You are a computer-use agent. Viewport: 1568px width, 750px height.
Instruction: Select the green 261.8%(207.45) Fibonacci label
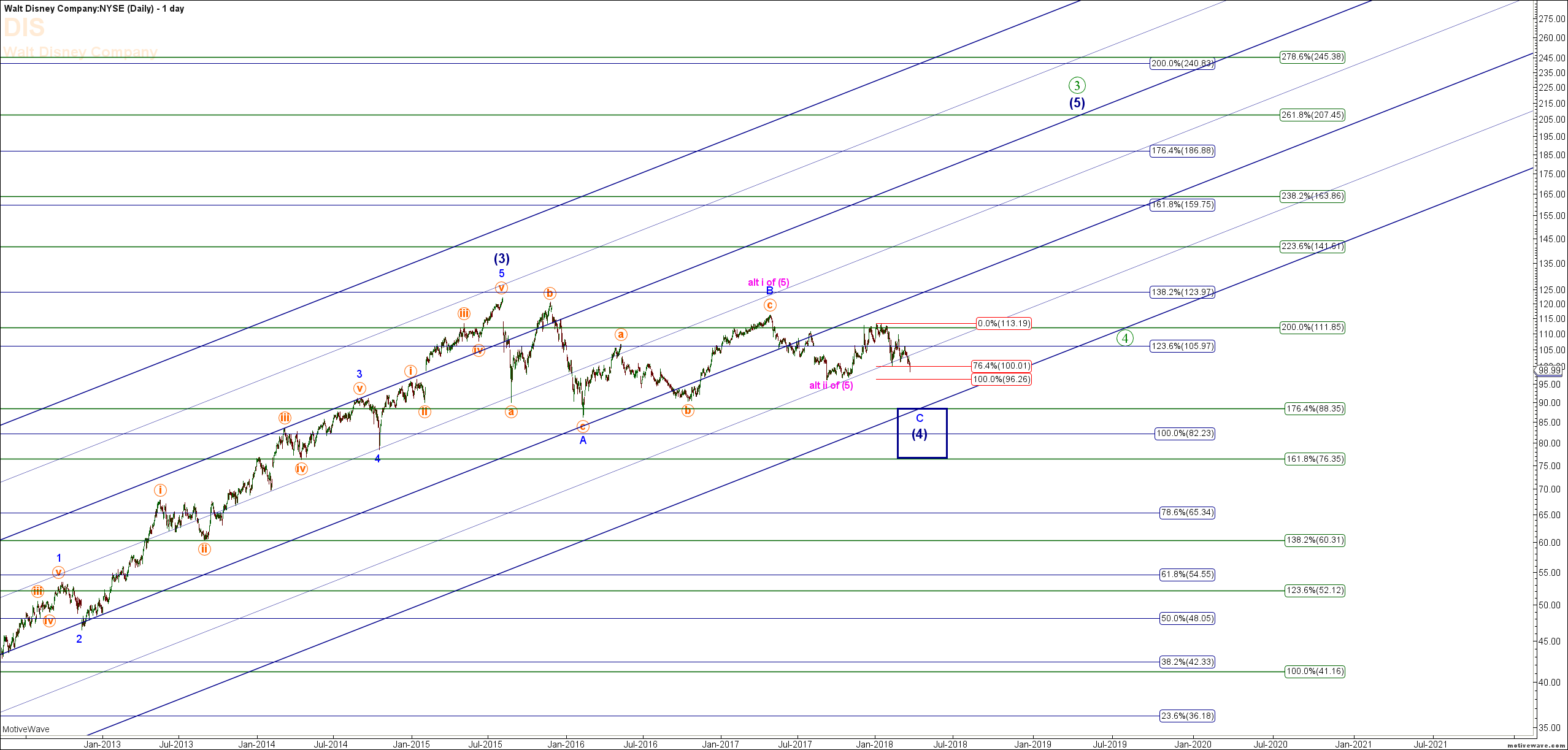click(x=1312, y=115)
